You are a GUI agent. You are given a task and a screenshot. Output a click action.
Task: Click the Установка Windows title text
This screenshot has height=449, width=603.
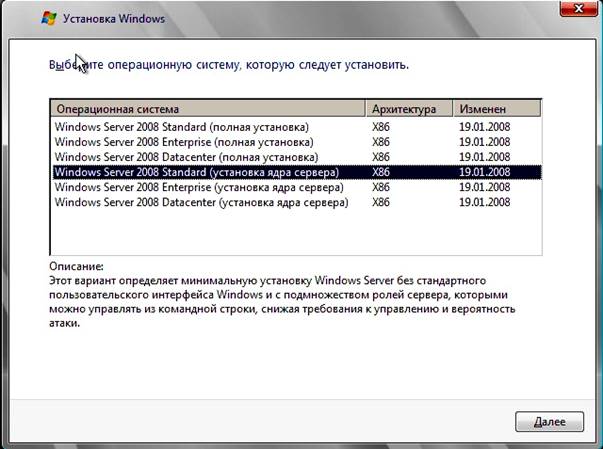[114, 18]
